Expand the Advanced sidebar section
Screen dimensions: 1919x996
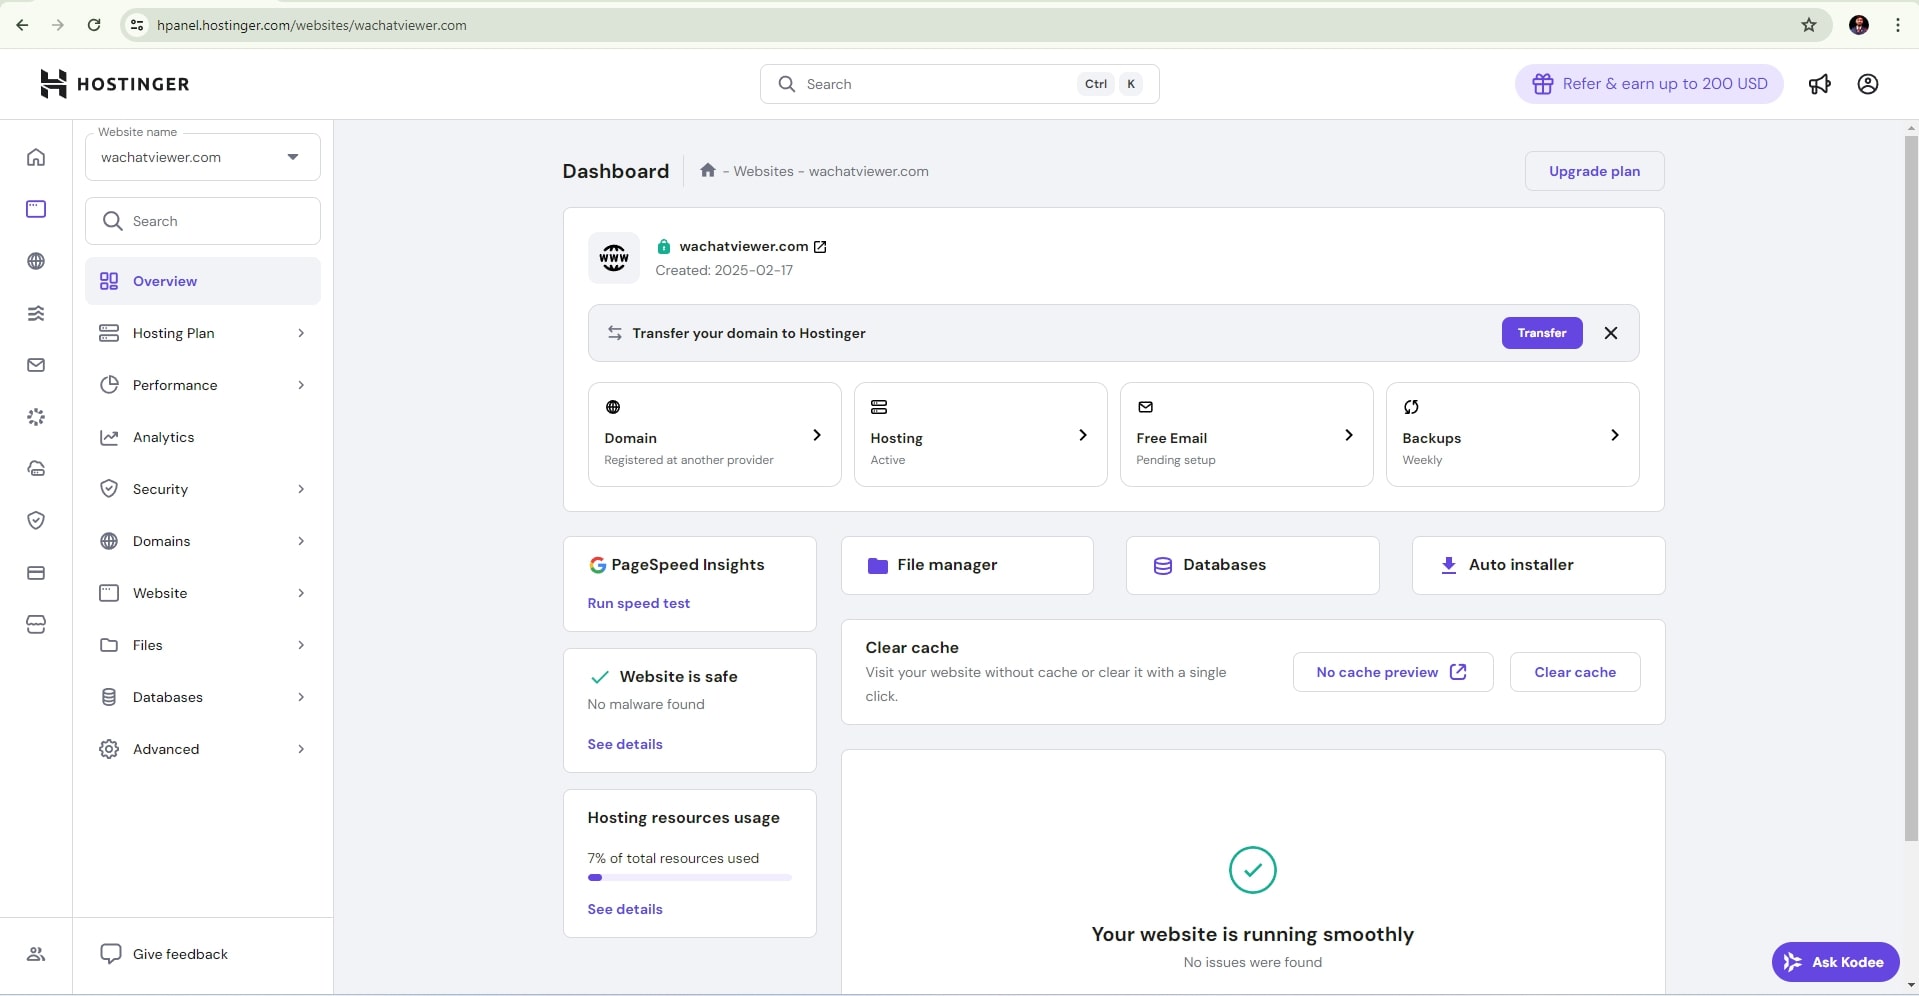pos(203,749)
